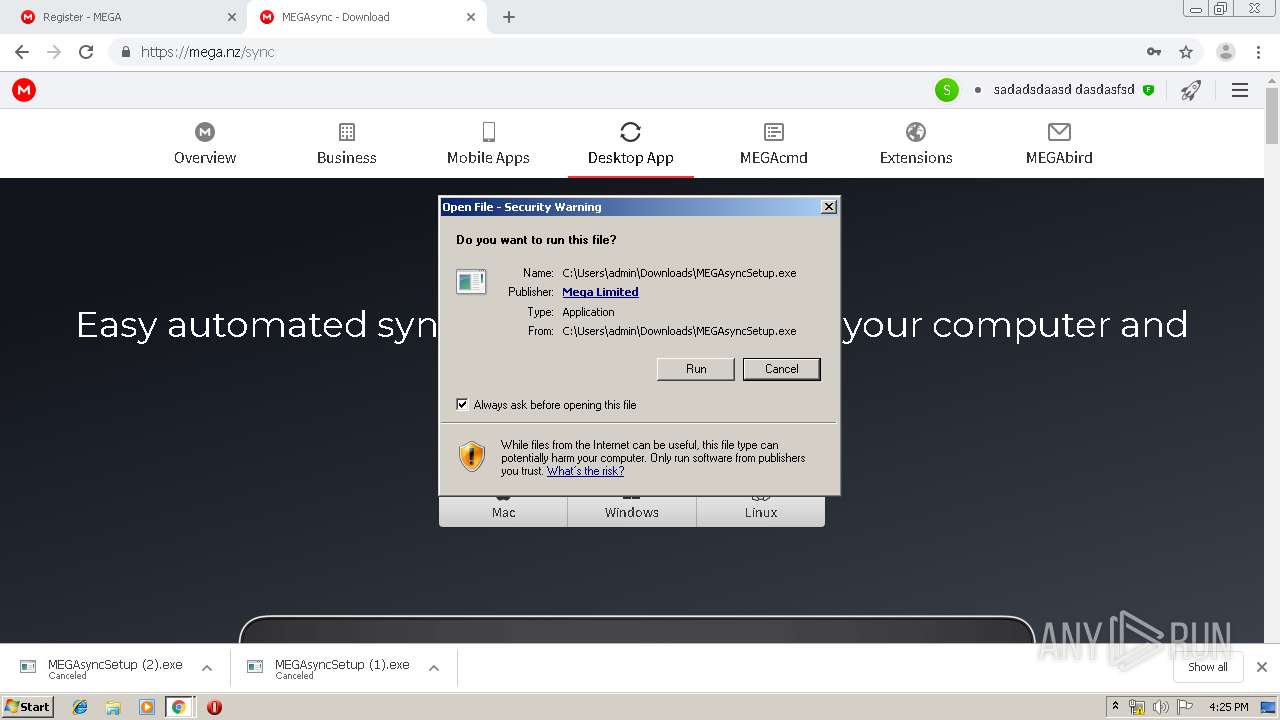This screenshot has height=720, width=1280.
Task: Click the address bar URL field
Action: [x=640, y=52]
